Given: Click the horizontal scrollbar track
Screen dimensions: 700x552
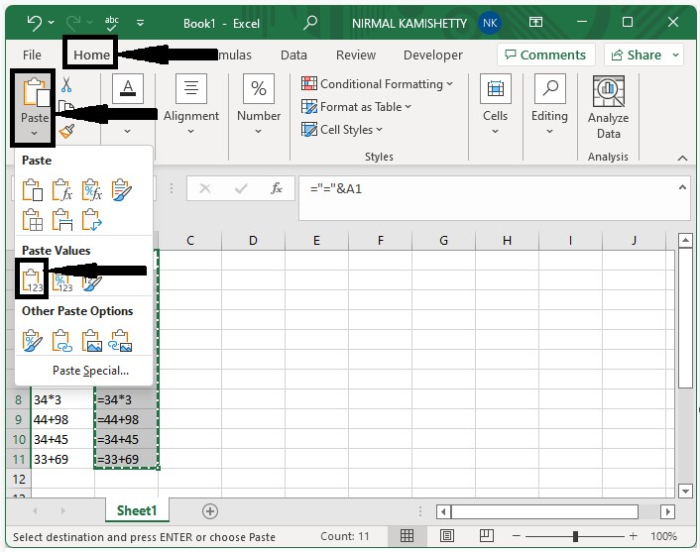Looking at the screenshot, I should point(545,511).
